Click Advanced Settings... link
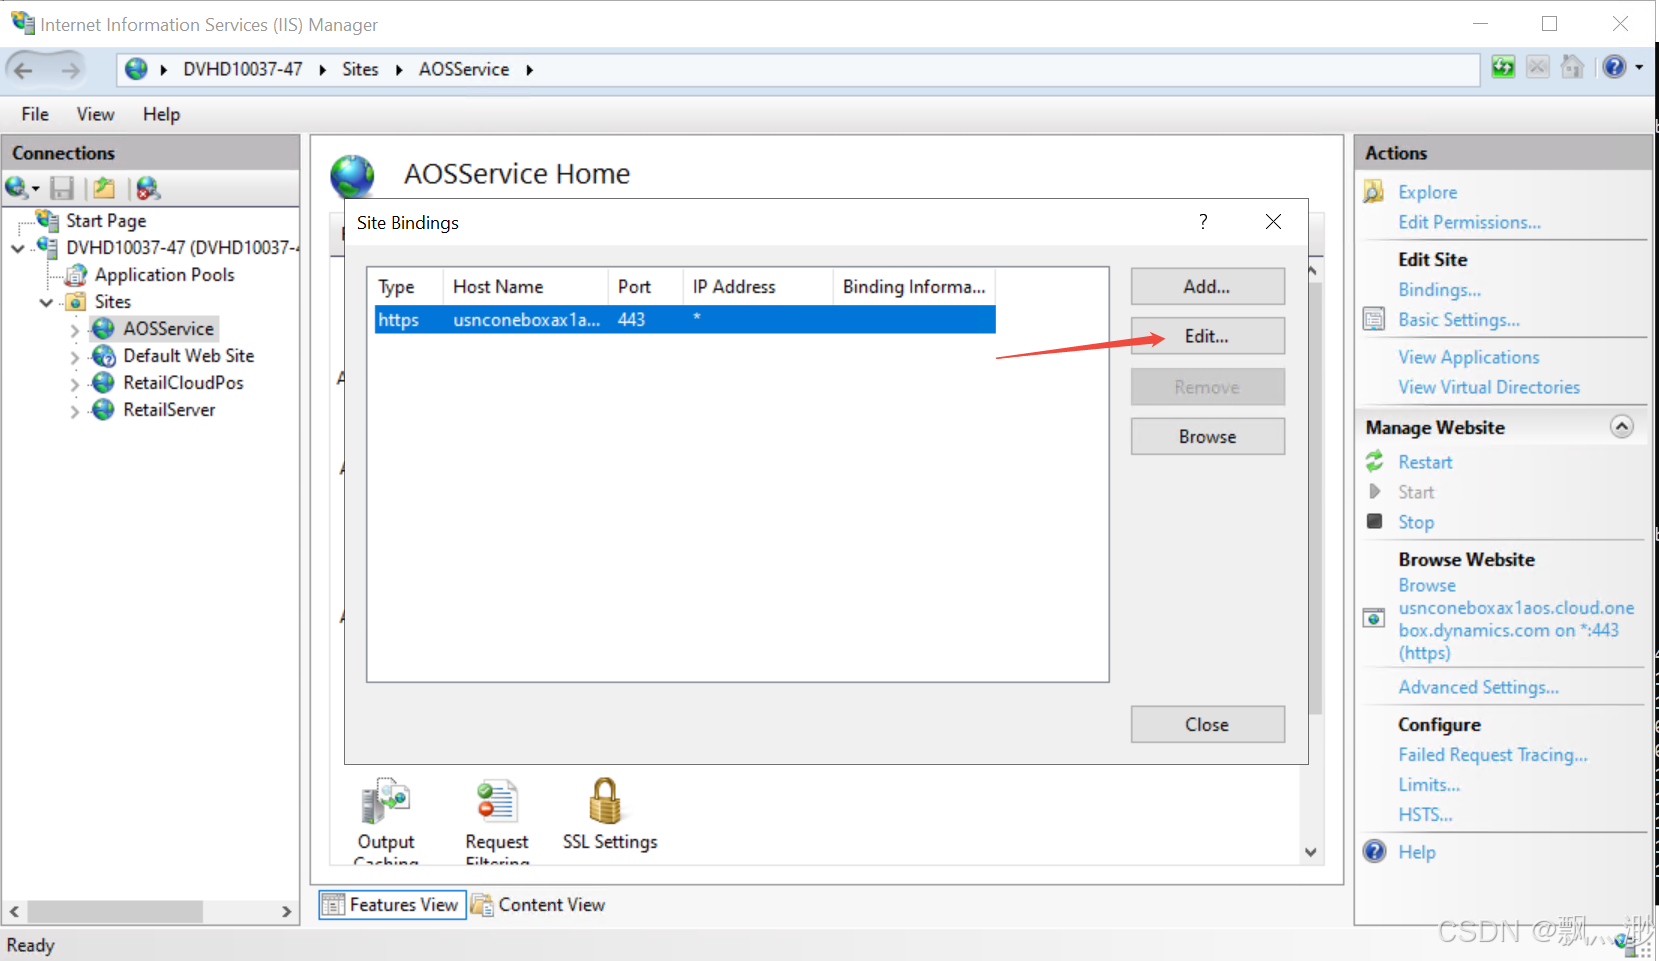The width and height of the screenshot is (1659, 961). pyautogui.click(x=1478, y=687)
